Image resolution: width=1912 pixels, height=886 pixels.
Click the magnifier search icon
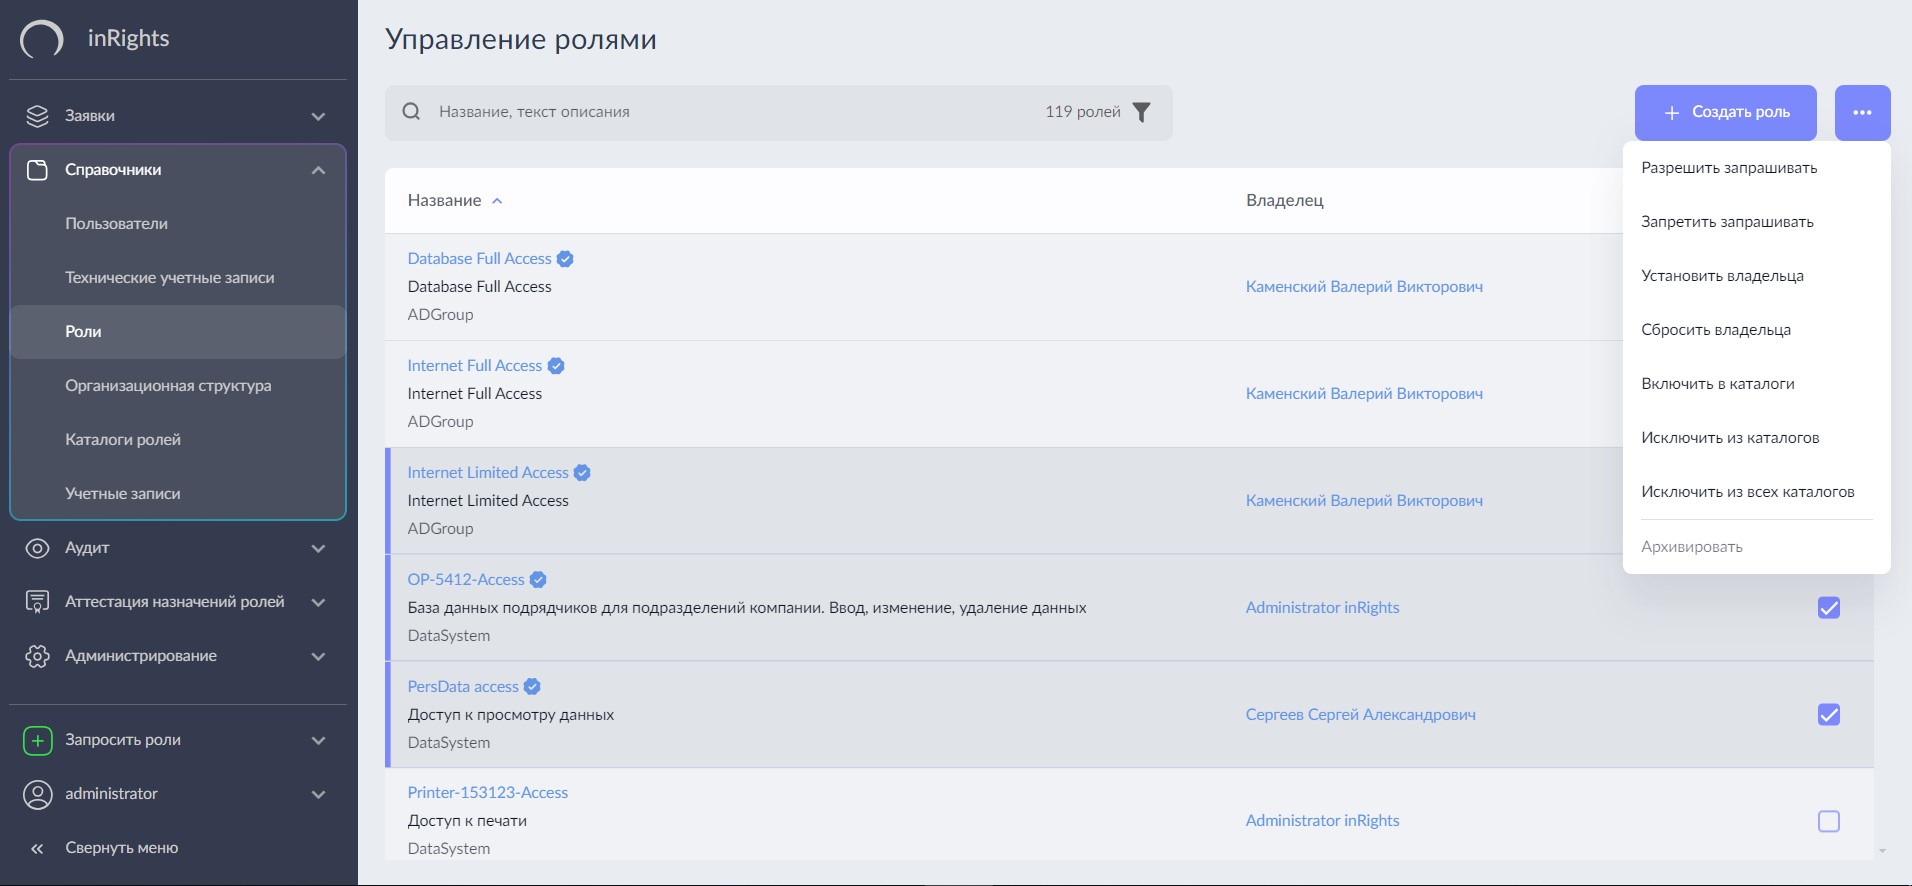411,112
